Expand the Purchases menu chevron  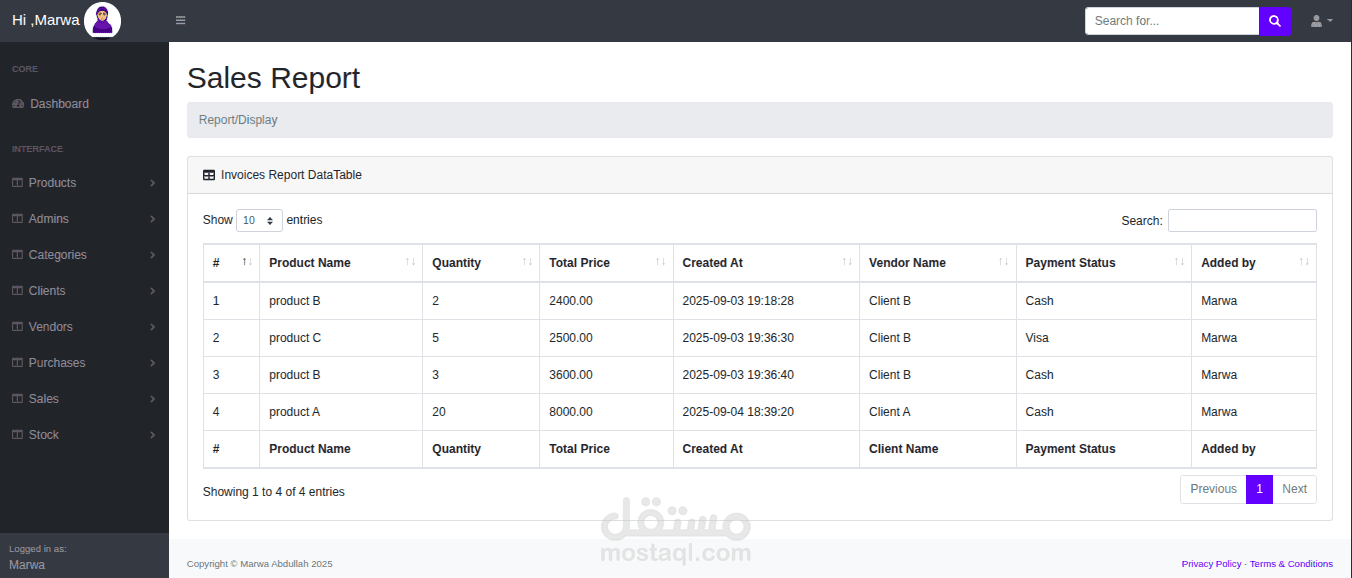tap(152, 363)
